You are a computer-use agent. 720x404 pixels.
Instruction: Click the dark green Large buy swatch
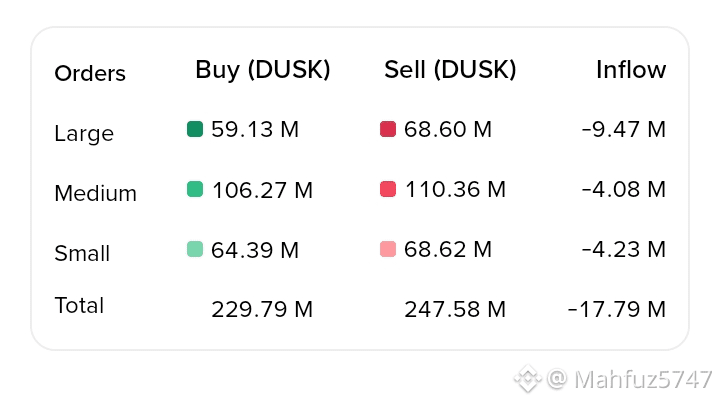tap(195, 129)
